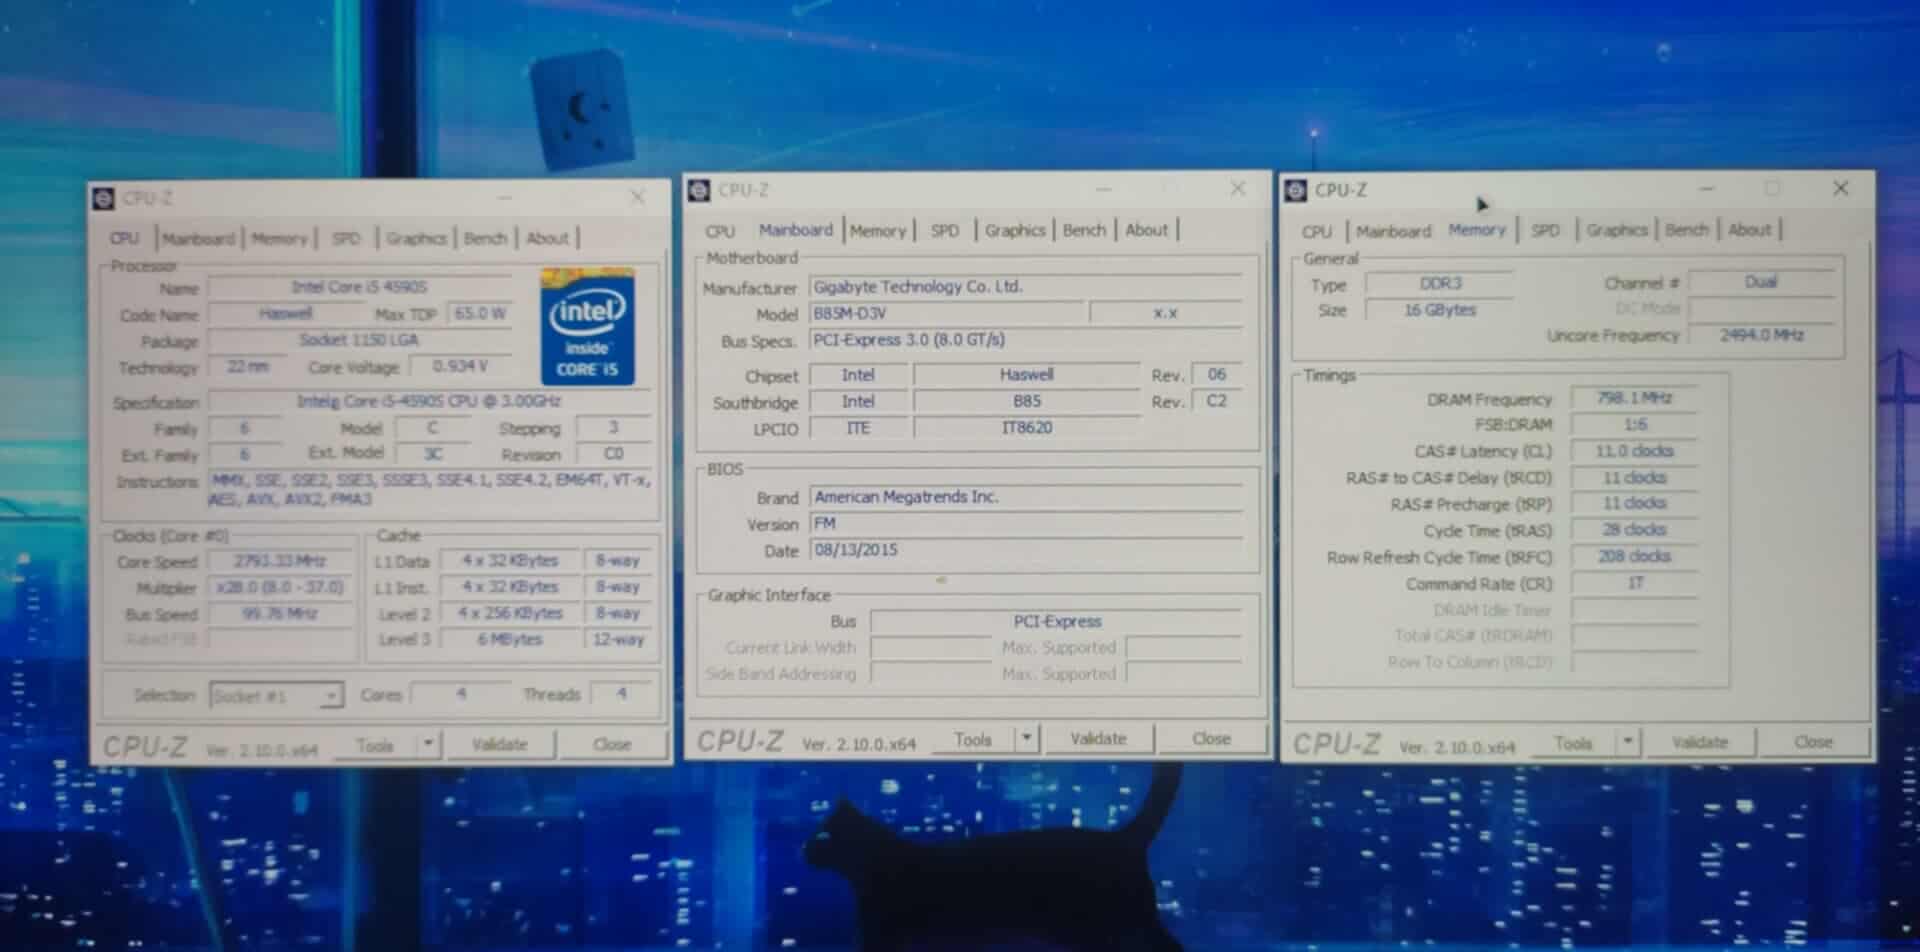Click the DRAM Frequency 798.1 MHz value
This screenshot has height=952, width=1920.
click(x=1634, y=398)
